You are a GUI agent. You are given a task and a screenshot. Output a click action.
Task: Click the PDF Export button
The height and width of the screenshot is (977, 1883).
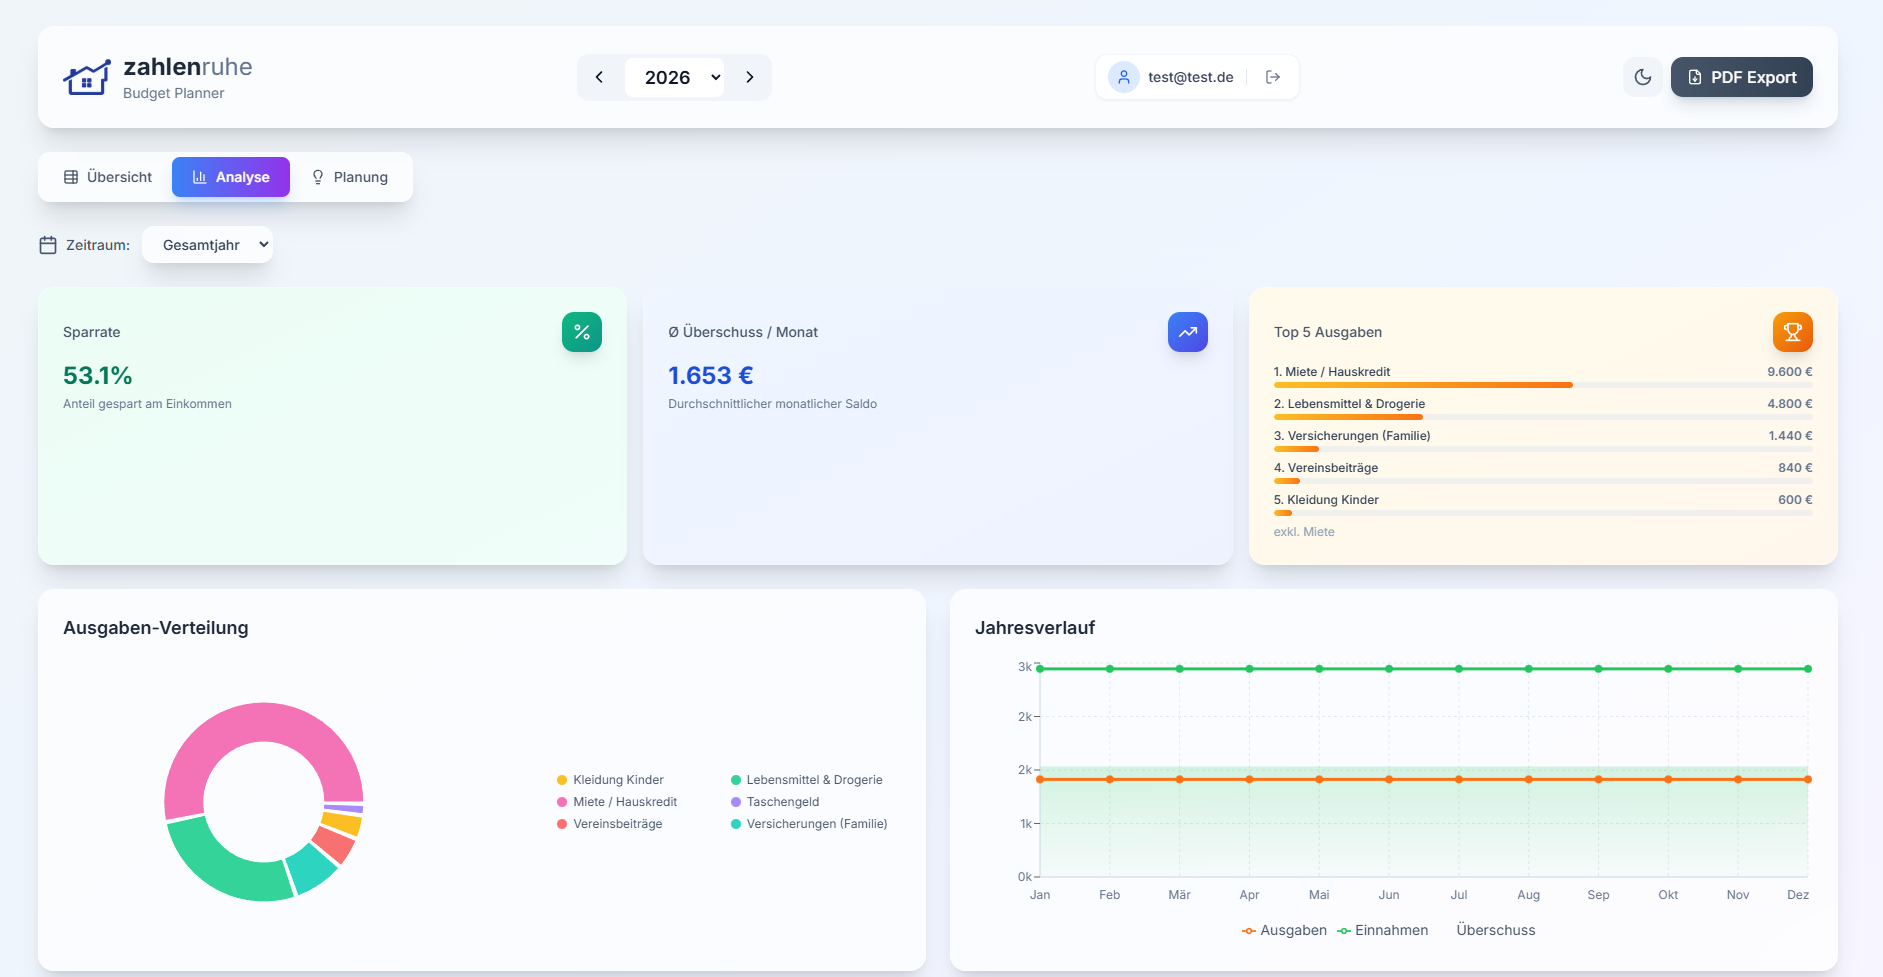coord(1741,77)
